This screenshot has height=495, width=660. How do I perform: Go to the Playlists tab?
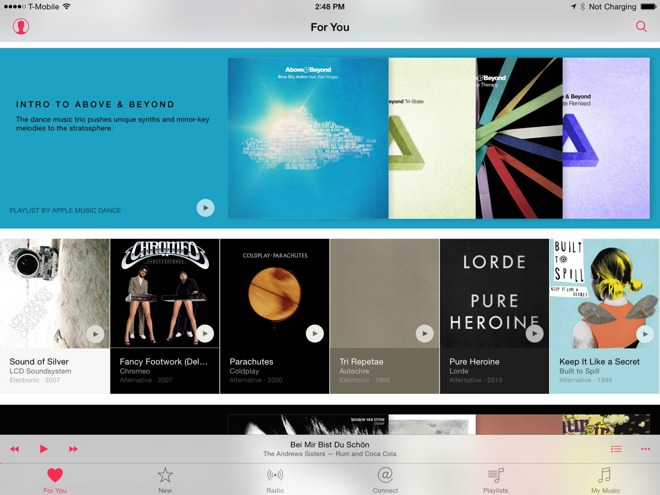495,480
